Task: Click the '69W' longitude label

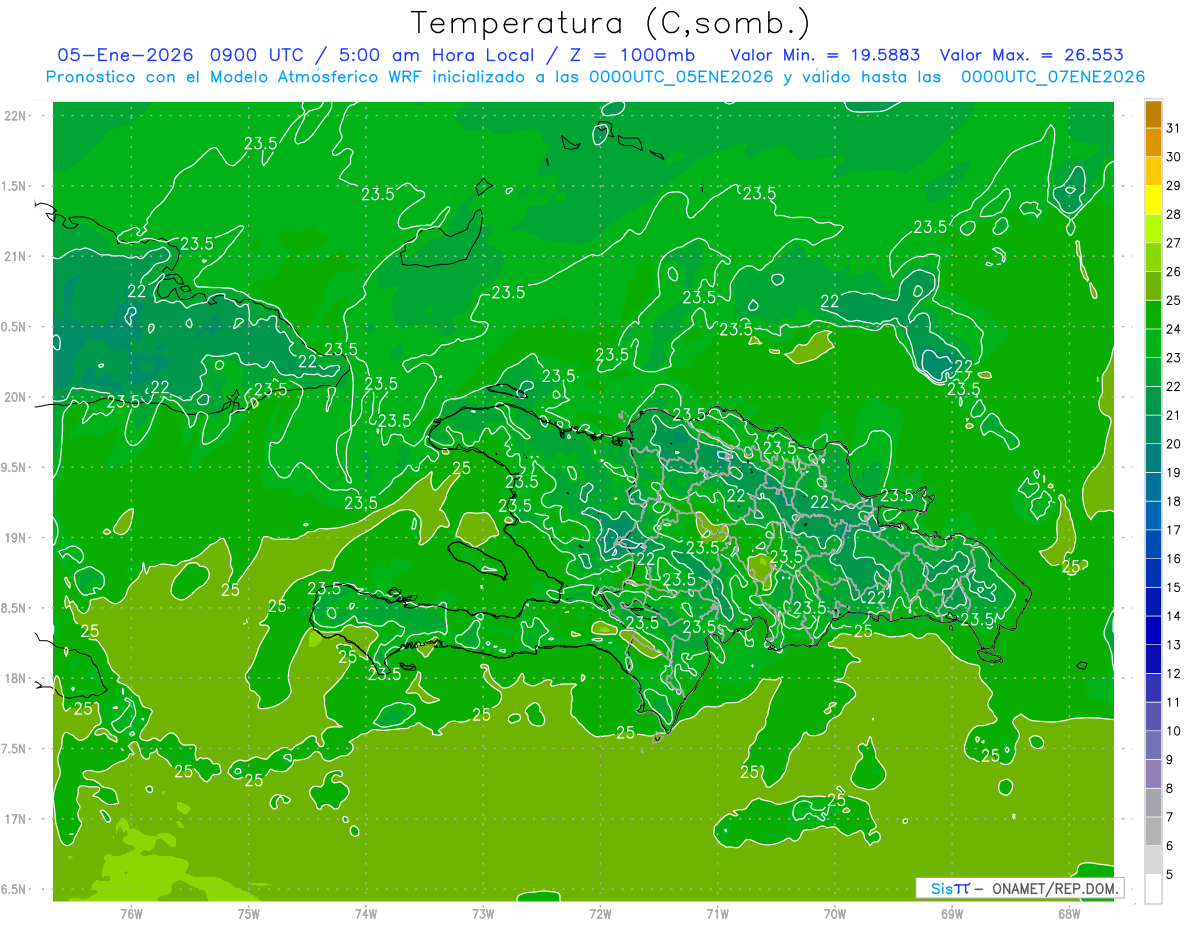Action: (x=952, y=913)
